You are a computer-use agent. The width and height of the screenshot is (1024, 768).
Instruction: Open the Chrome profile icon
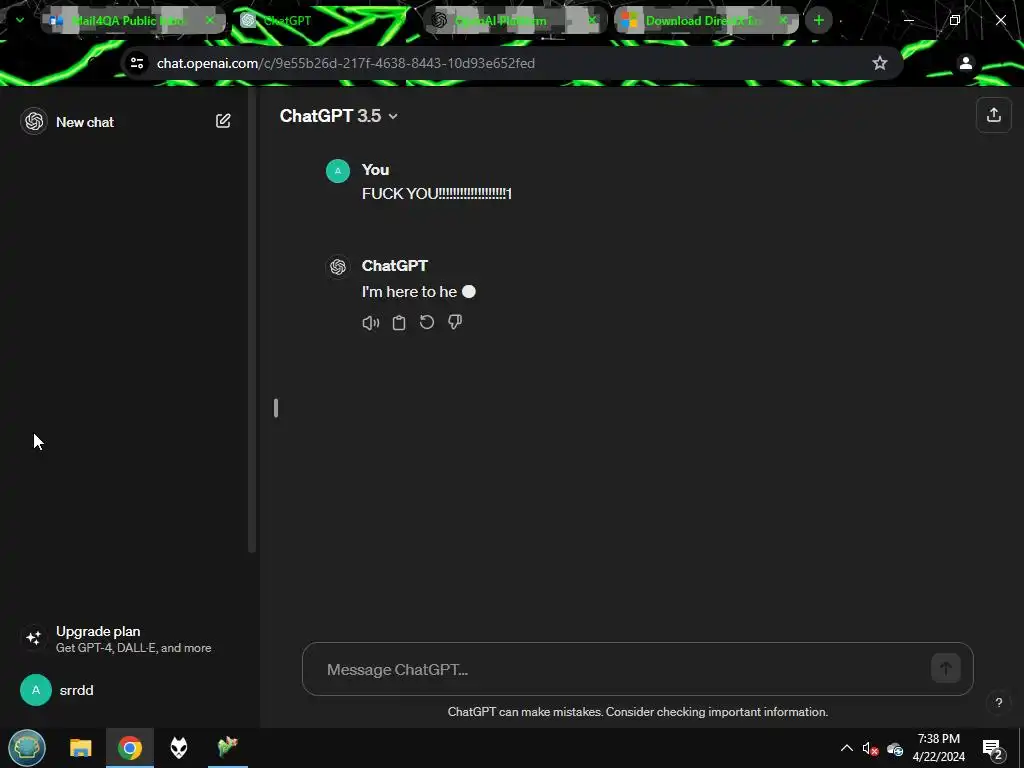(x=965, y=63)
